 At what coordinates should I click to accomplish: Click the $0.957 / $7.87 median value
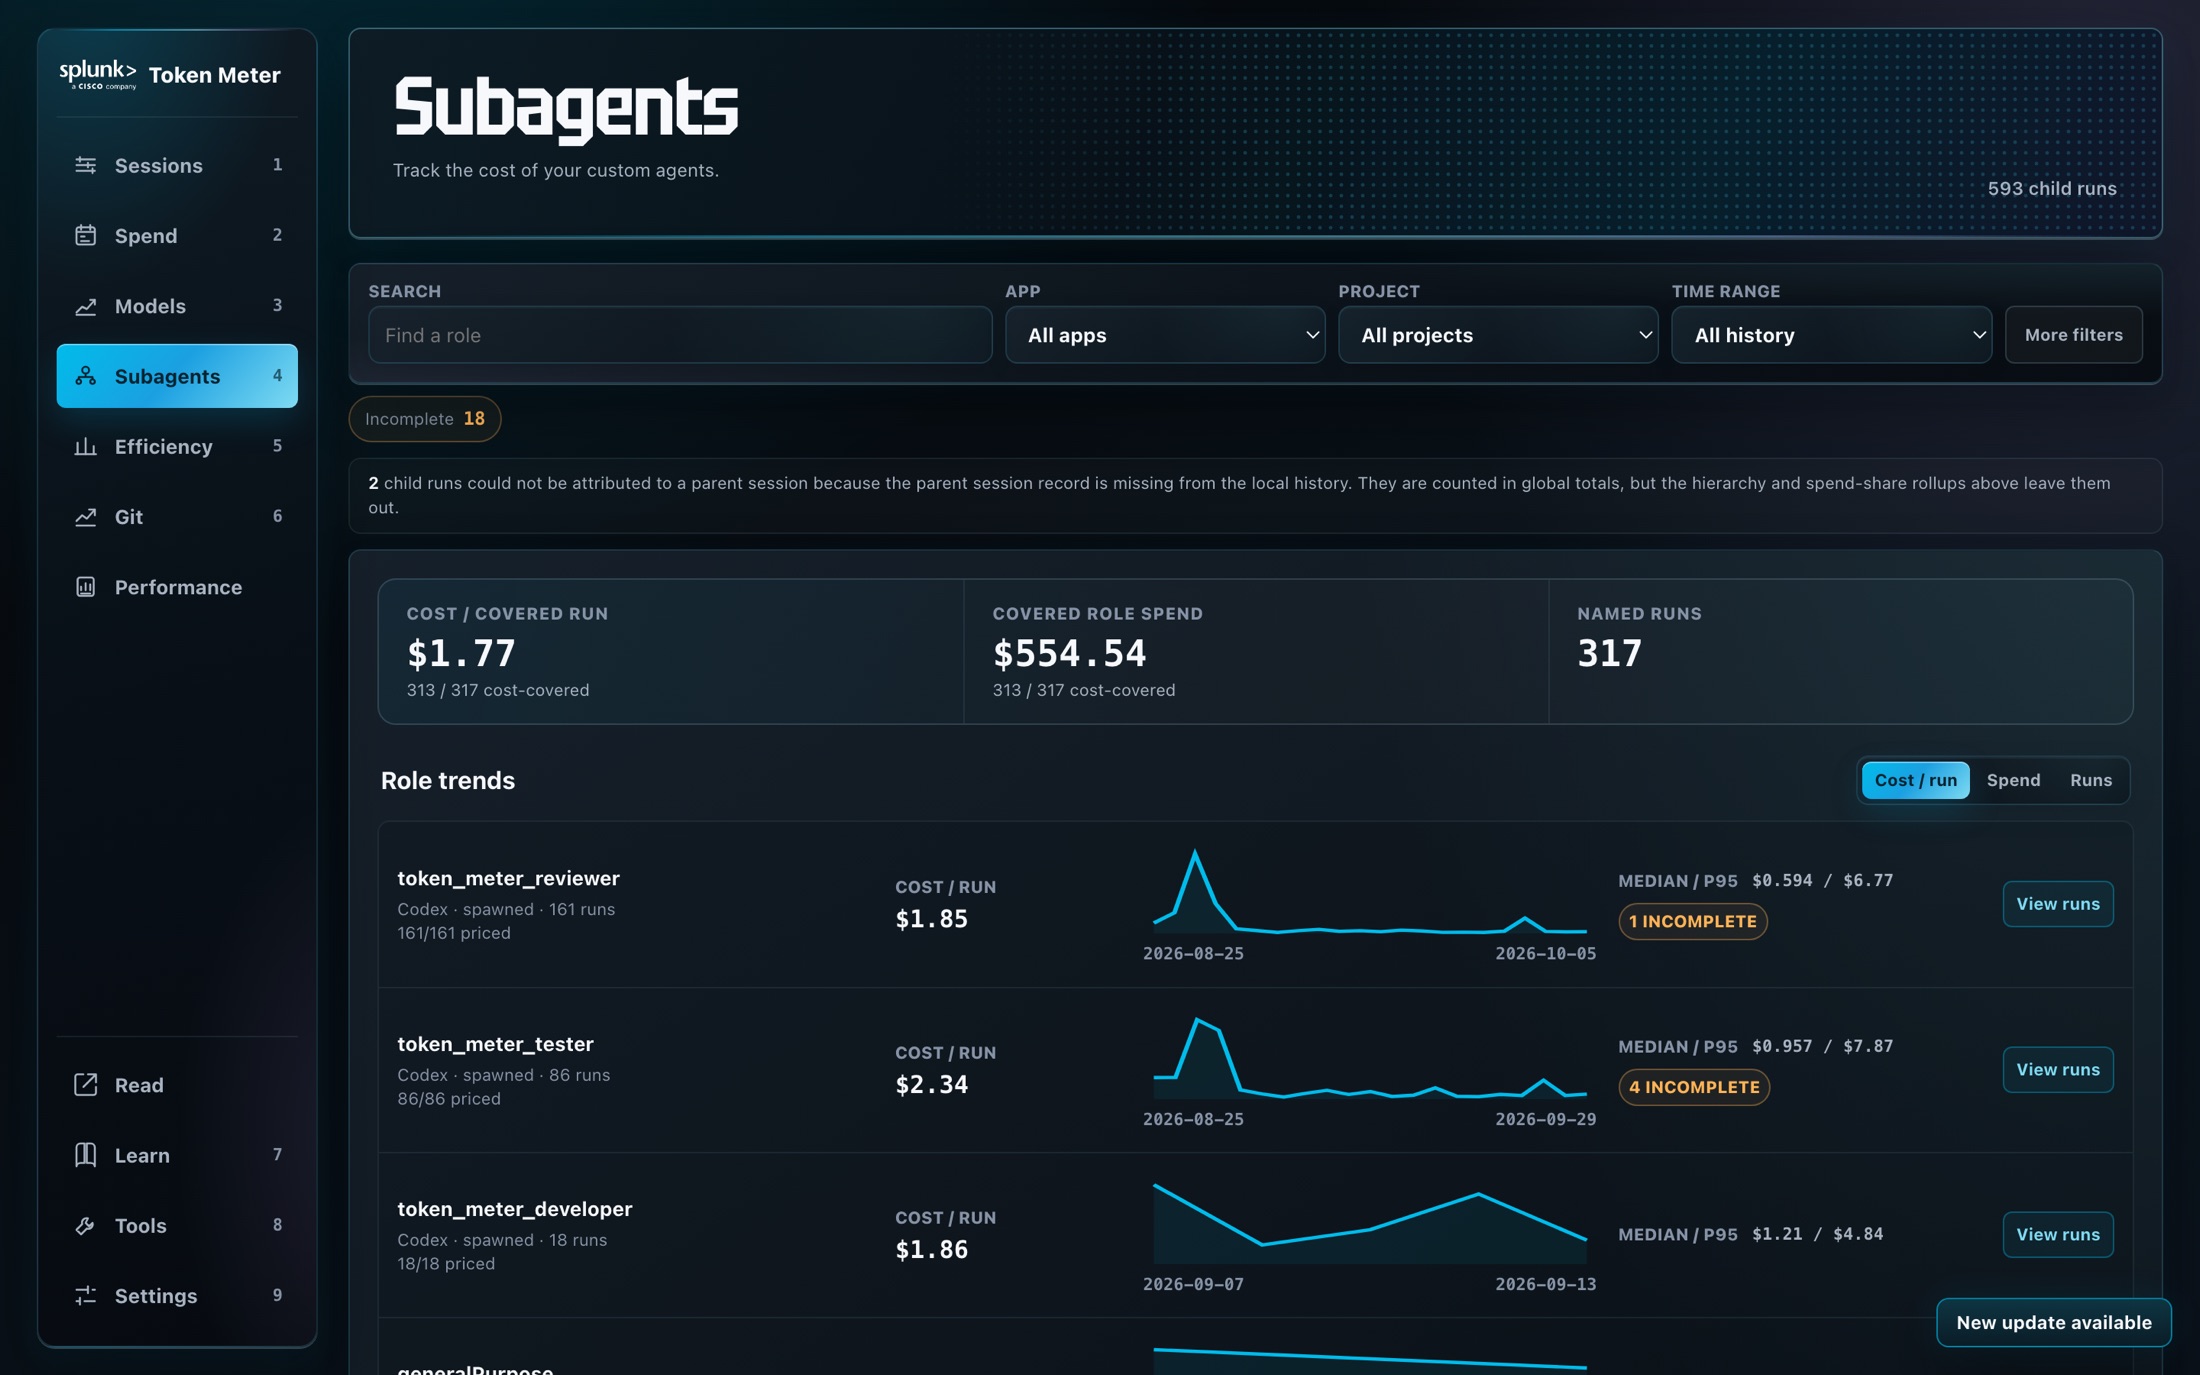click(1823, 1047)
